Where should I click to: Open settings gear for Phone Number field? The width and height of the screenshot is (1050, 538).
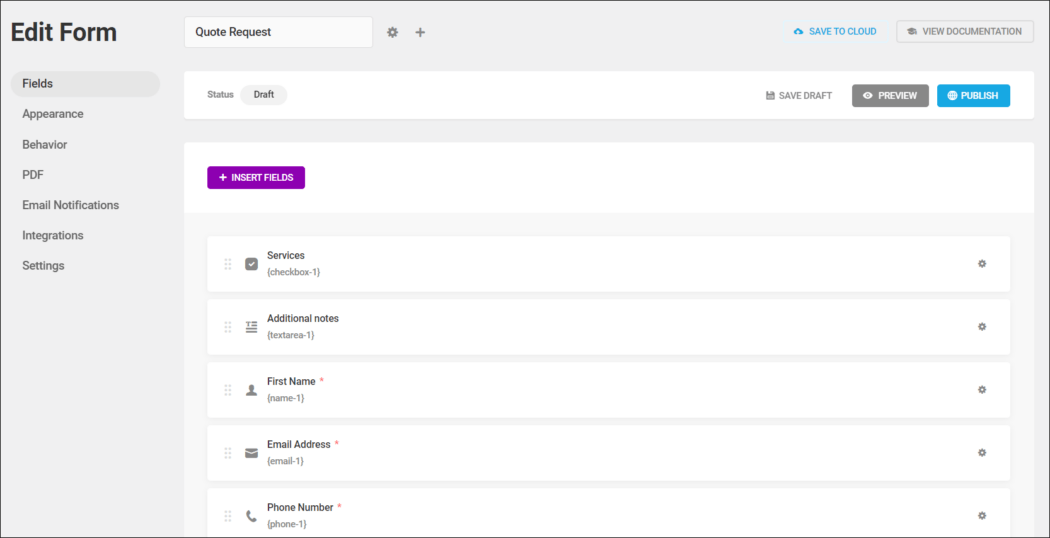click(x=982, y=516)
